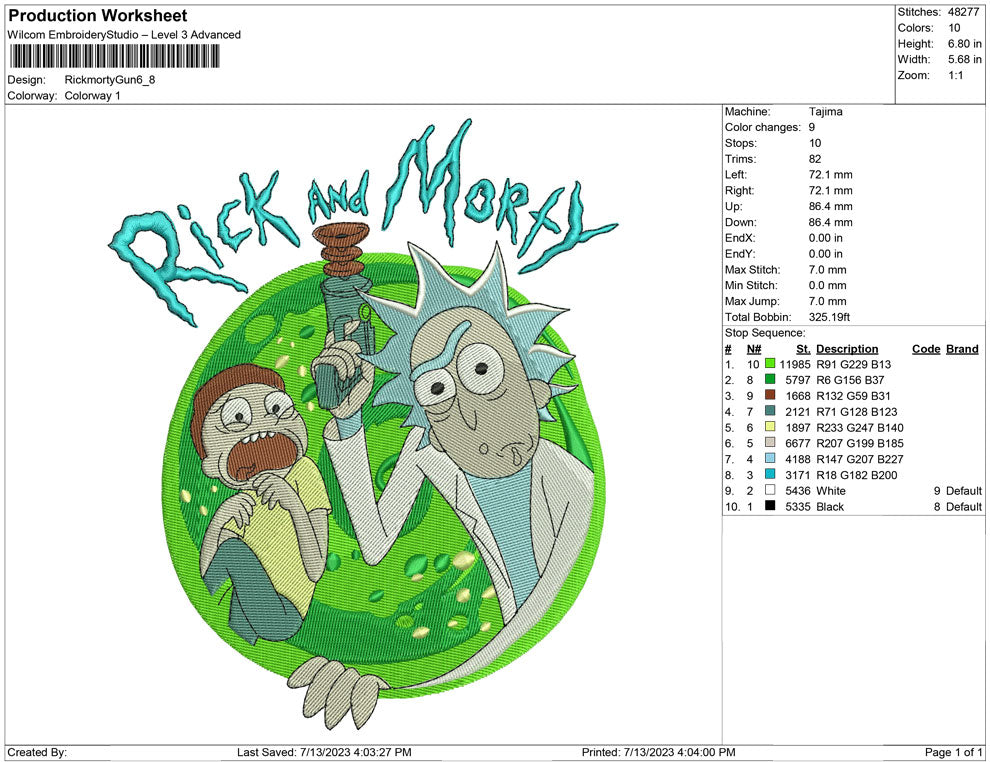Click the Stitches value 48277
Viewport: 990px width, 762px height.
click(x=963, y=12)
